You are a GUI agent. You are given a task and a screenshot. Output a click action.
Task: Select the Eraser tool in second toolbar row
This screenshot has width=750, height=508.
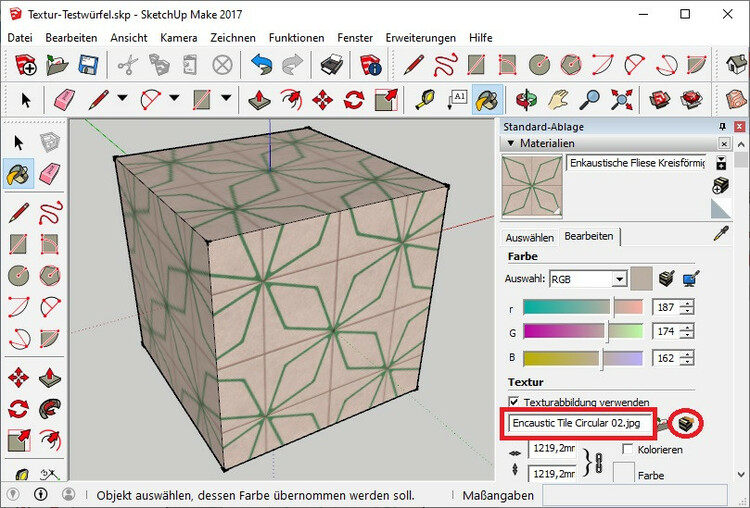click(64, 100)
